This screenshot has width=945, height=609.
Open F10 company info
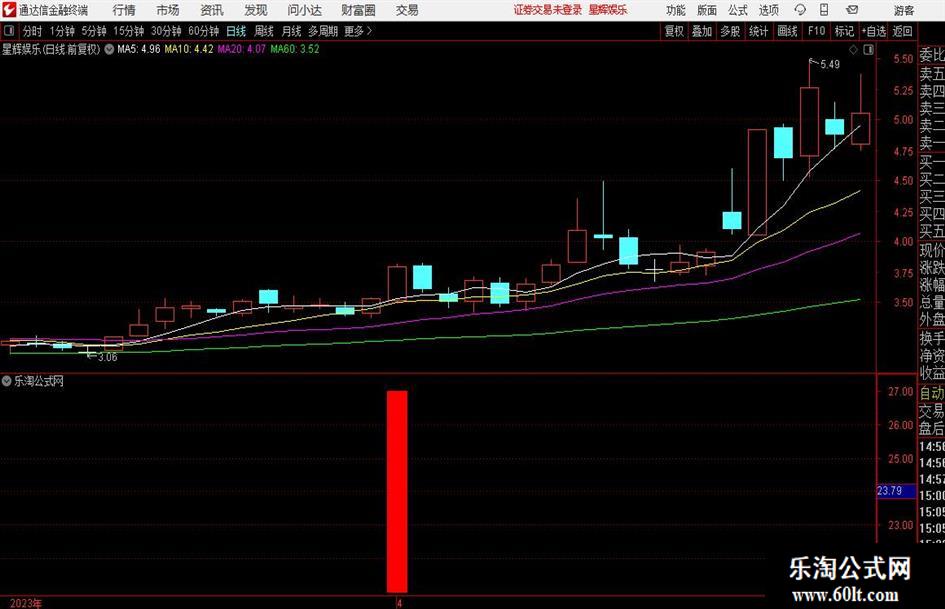tap(817, 31)
